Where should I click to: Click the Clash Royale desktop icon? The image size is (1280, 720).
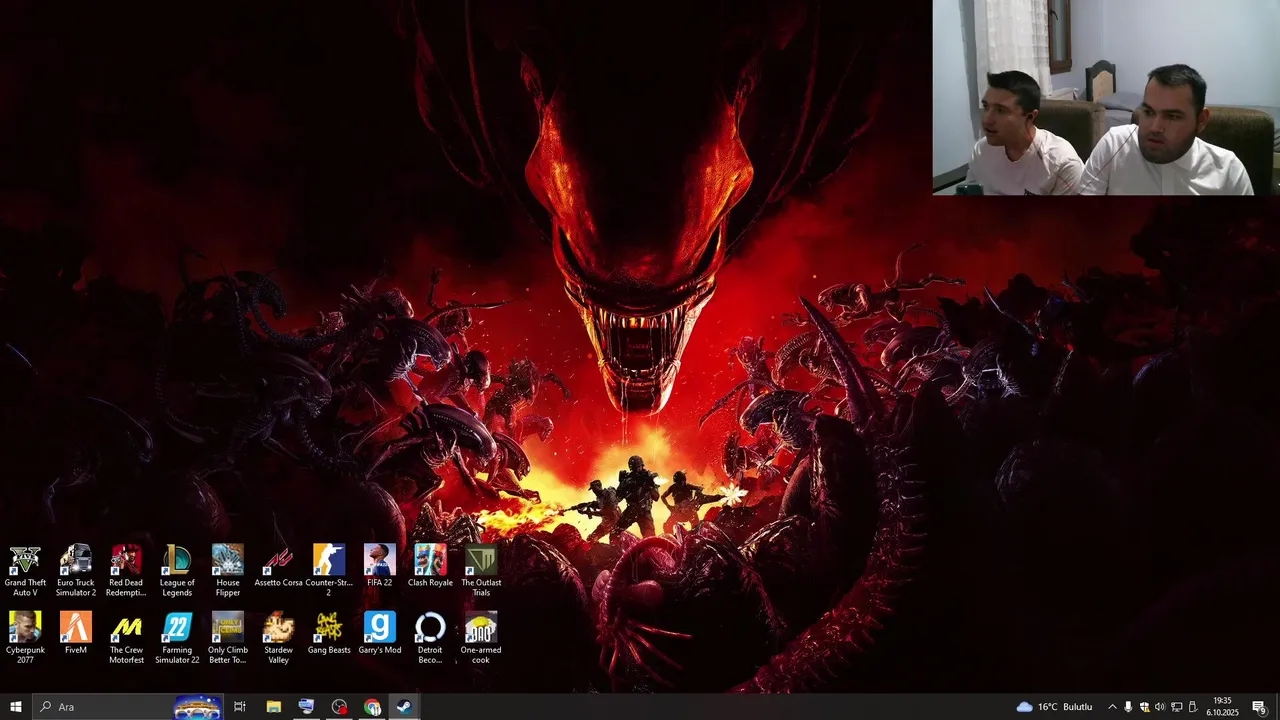(430, 566)
